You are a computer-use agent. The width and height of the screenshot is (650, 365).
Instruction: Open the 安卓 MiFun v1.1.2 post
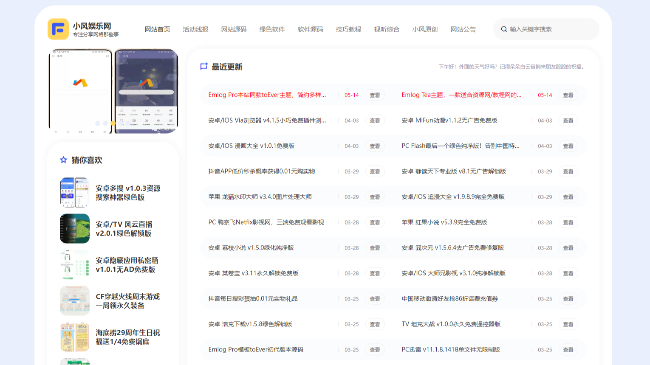(x=449, y=120)
